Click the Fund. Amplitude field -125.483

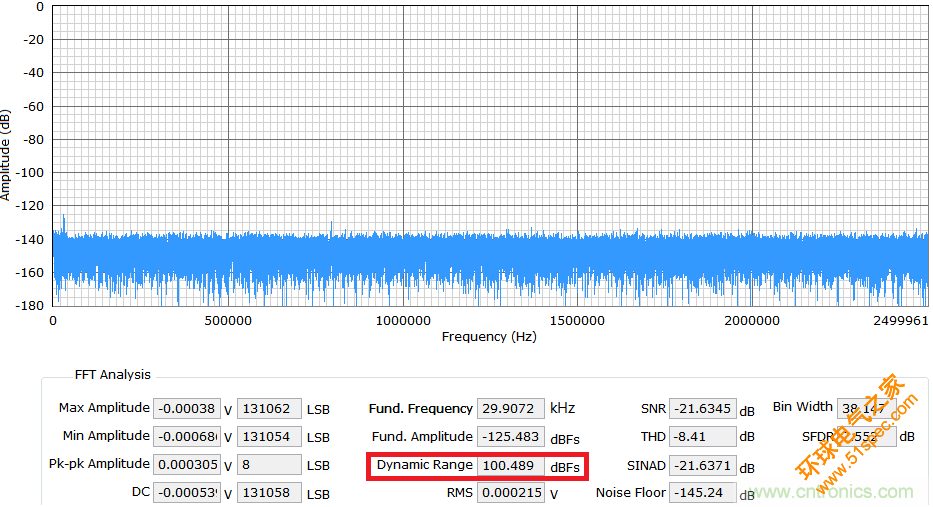pyautogui.click(x=511, y=437)
